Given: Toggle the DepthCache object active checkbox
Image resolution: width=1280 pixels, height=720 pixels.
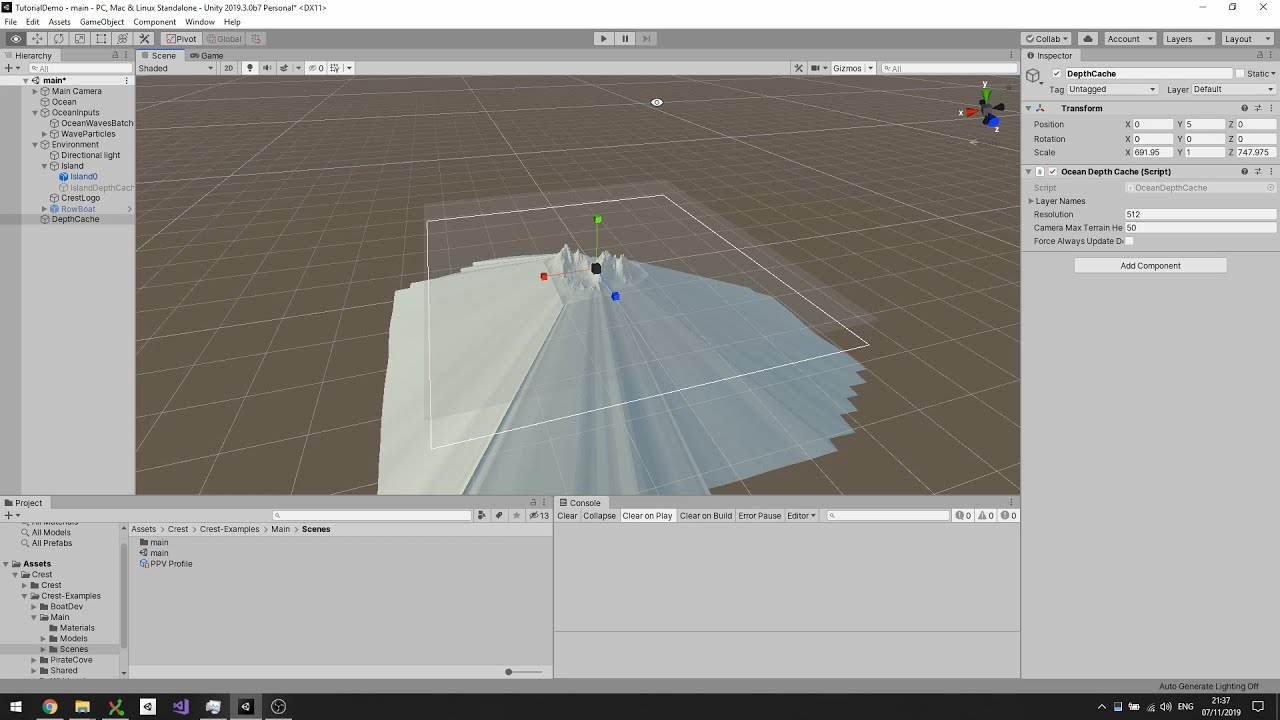Looking at the screenshot, I should click(x=1055, y=74).
